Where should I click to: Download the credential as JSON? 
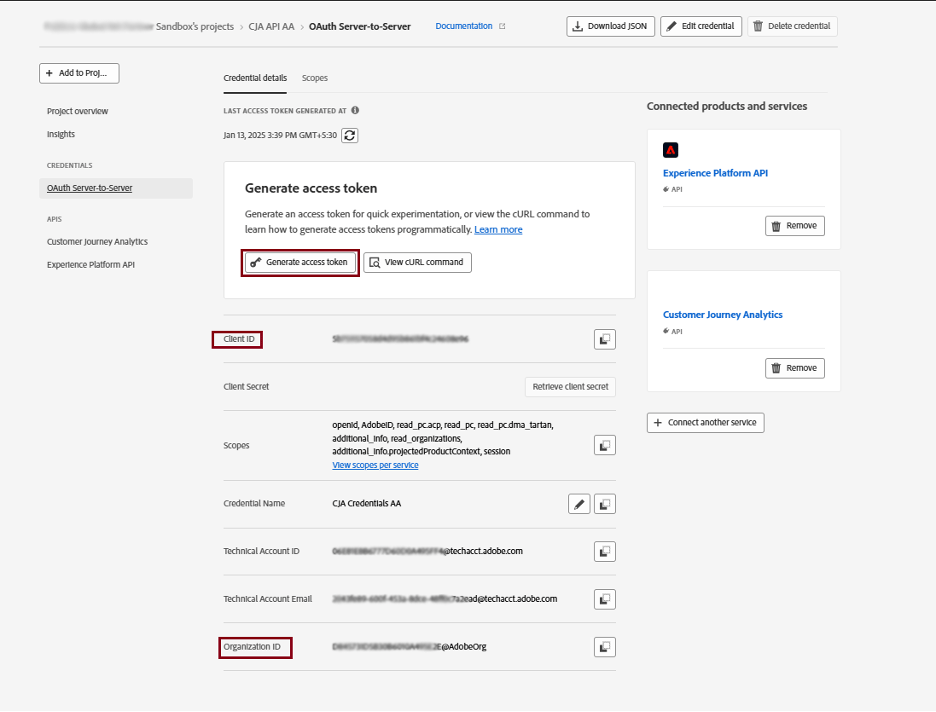[x=610, y=26]
